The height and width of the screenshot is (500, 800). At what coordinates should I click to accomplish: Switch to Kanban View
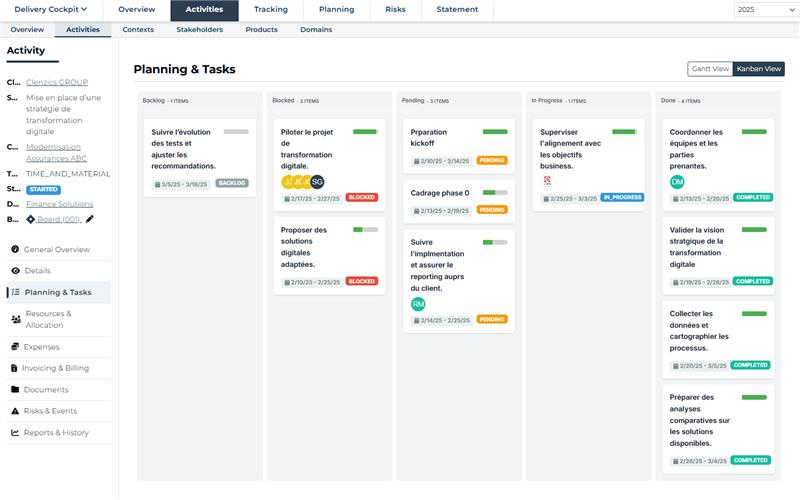759,68
